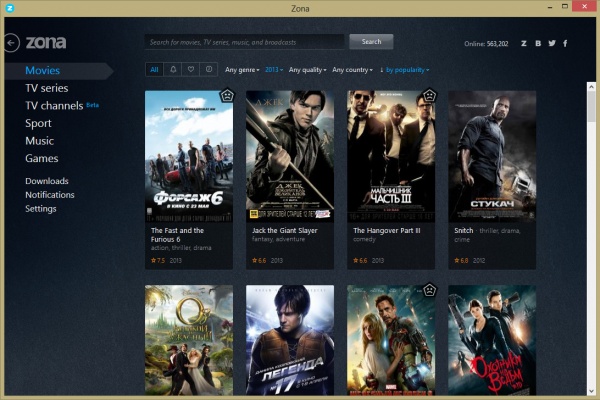600x400 pixels.
Task: Expand the Any genre dropdown
Action: [x=242, y=70]
